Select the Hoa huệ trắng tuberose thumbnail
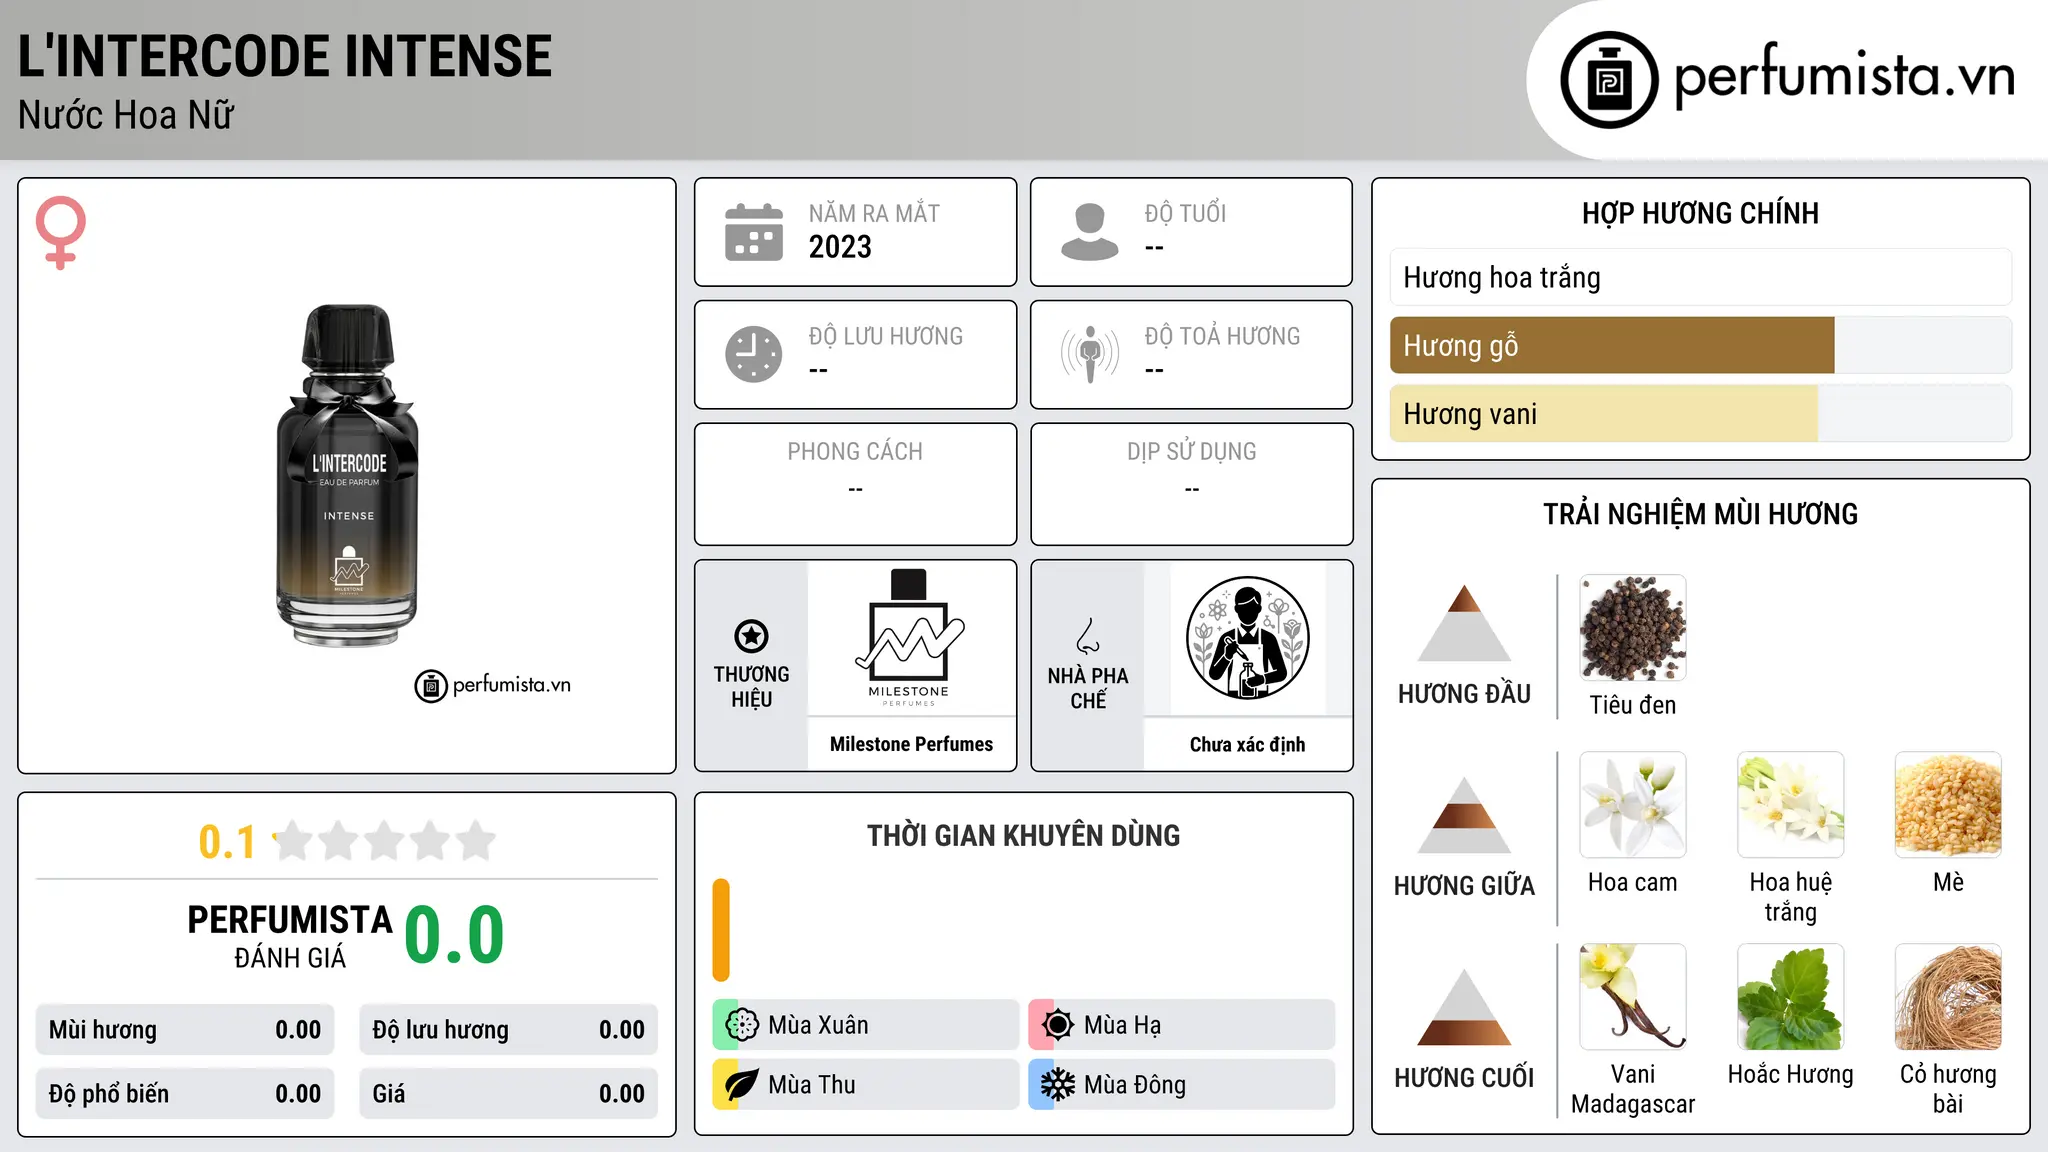Image resolution: width=2048 pixels, height=1152 pixels. click(1791, 805)
